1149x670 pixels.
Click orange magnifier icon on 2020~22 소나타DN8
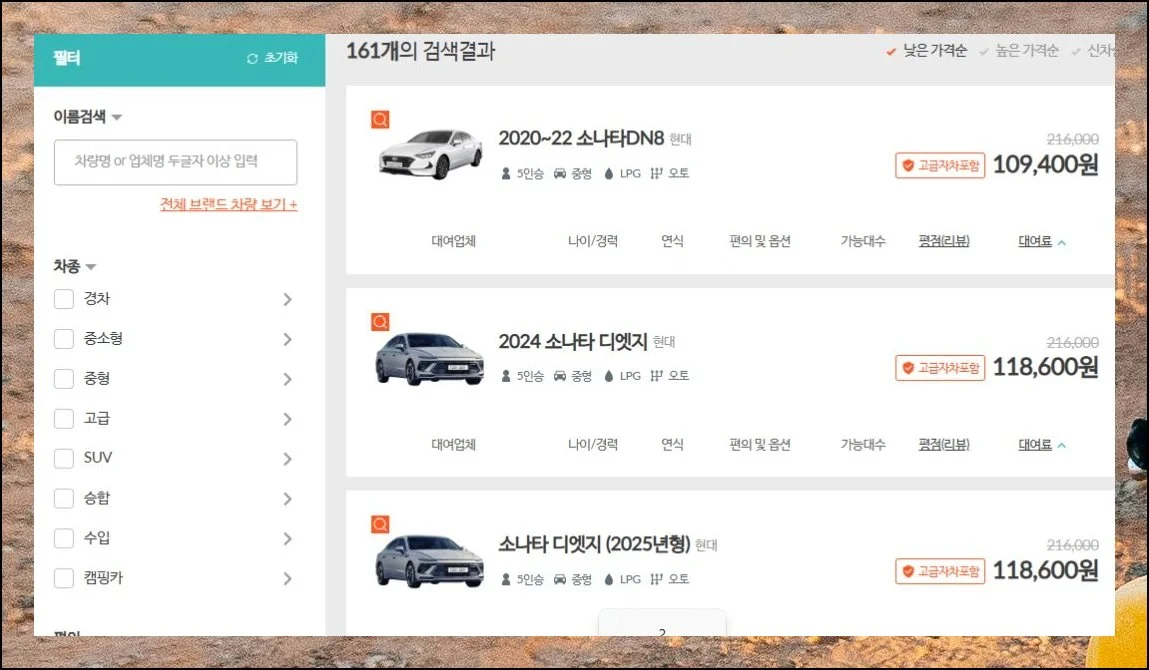pyautogui.click(x=380, y=120)
